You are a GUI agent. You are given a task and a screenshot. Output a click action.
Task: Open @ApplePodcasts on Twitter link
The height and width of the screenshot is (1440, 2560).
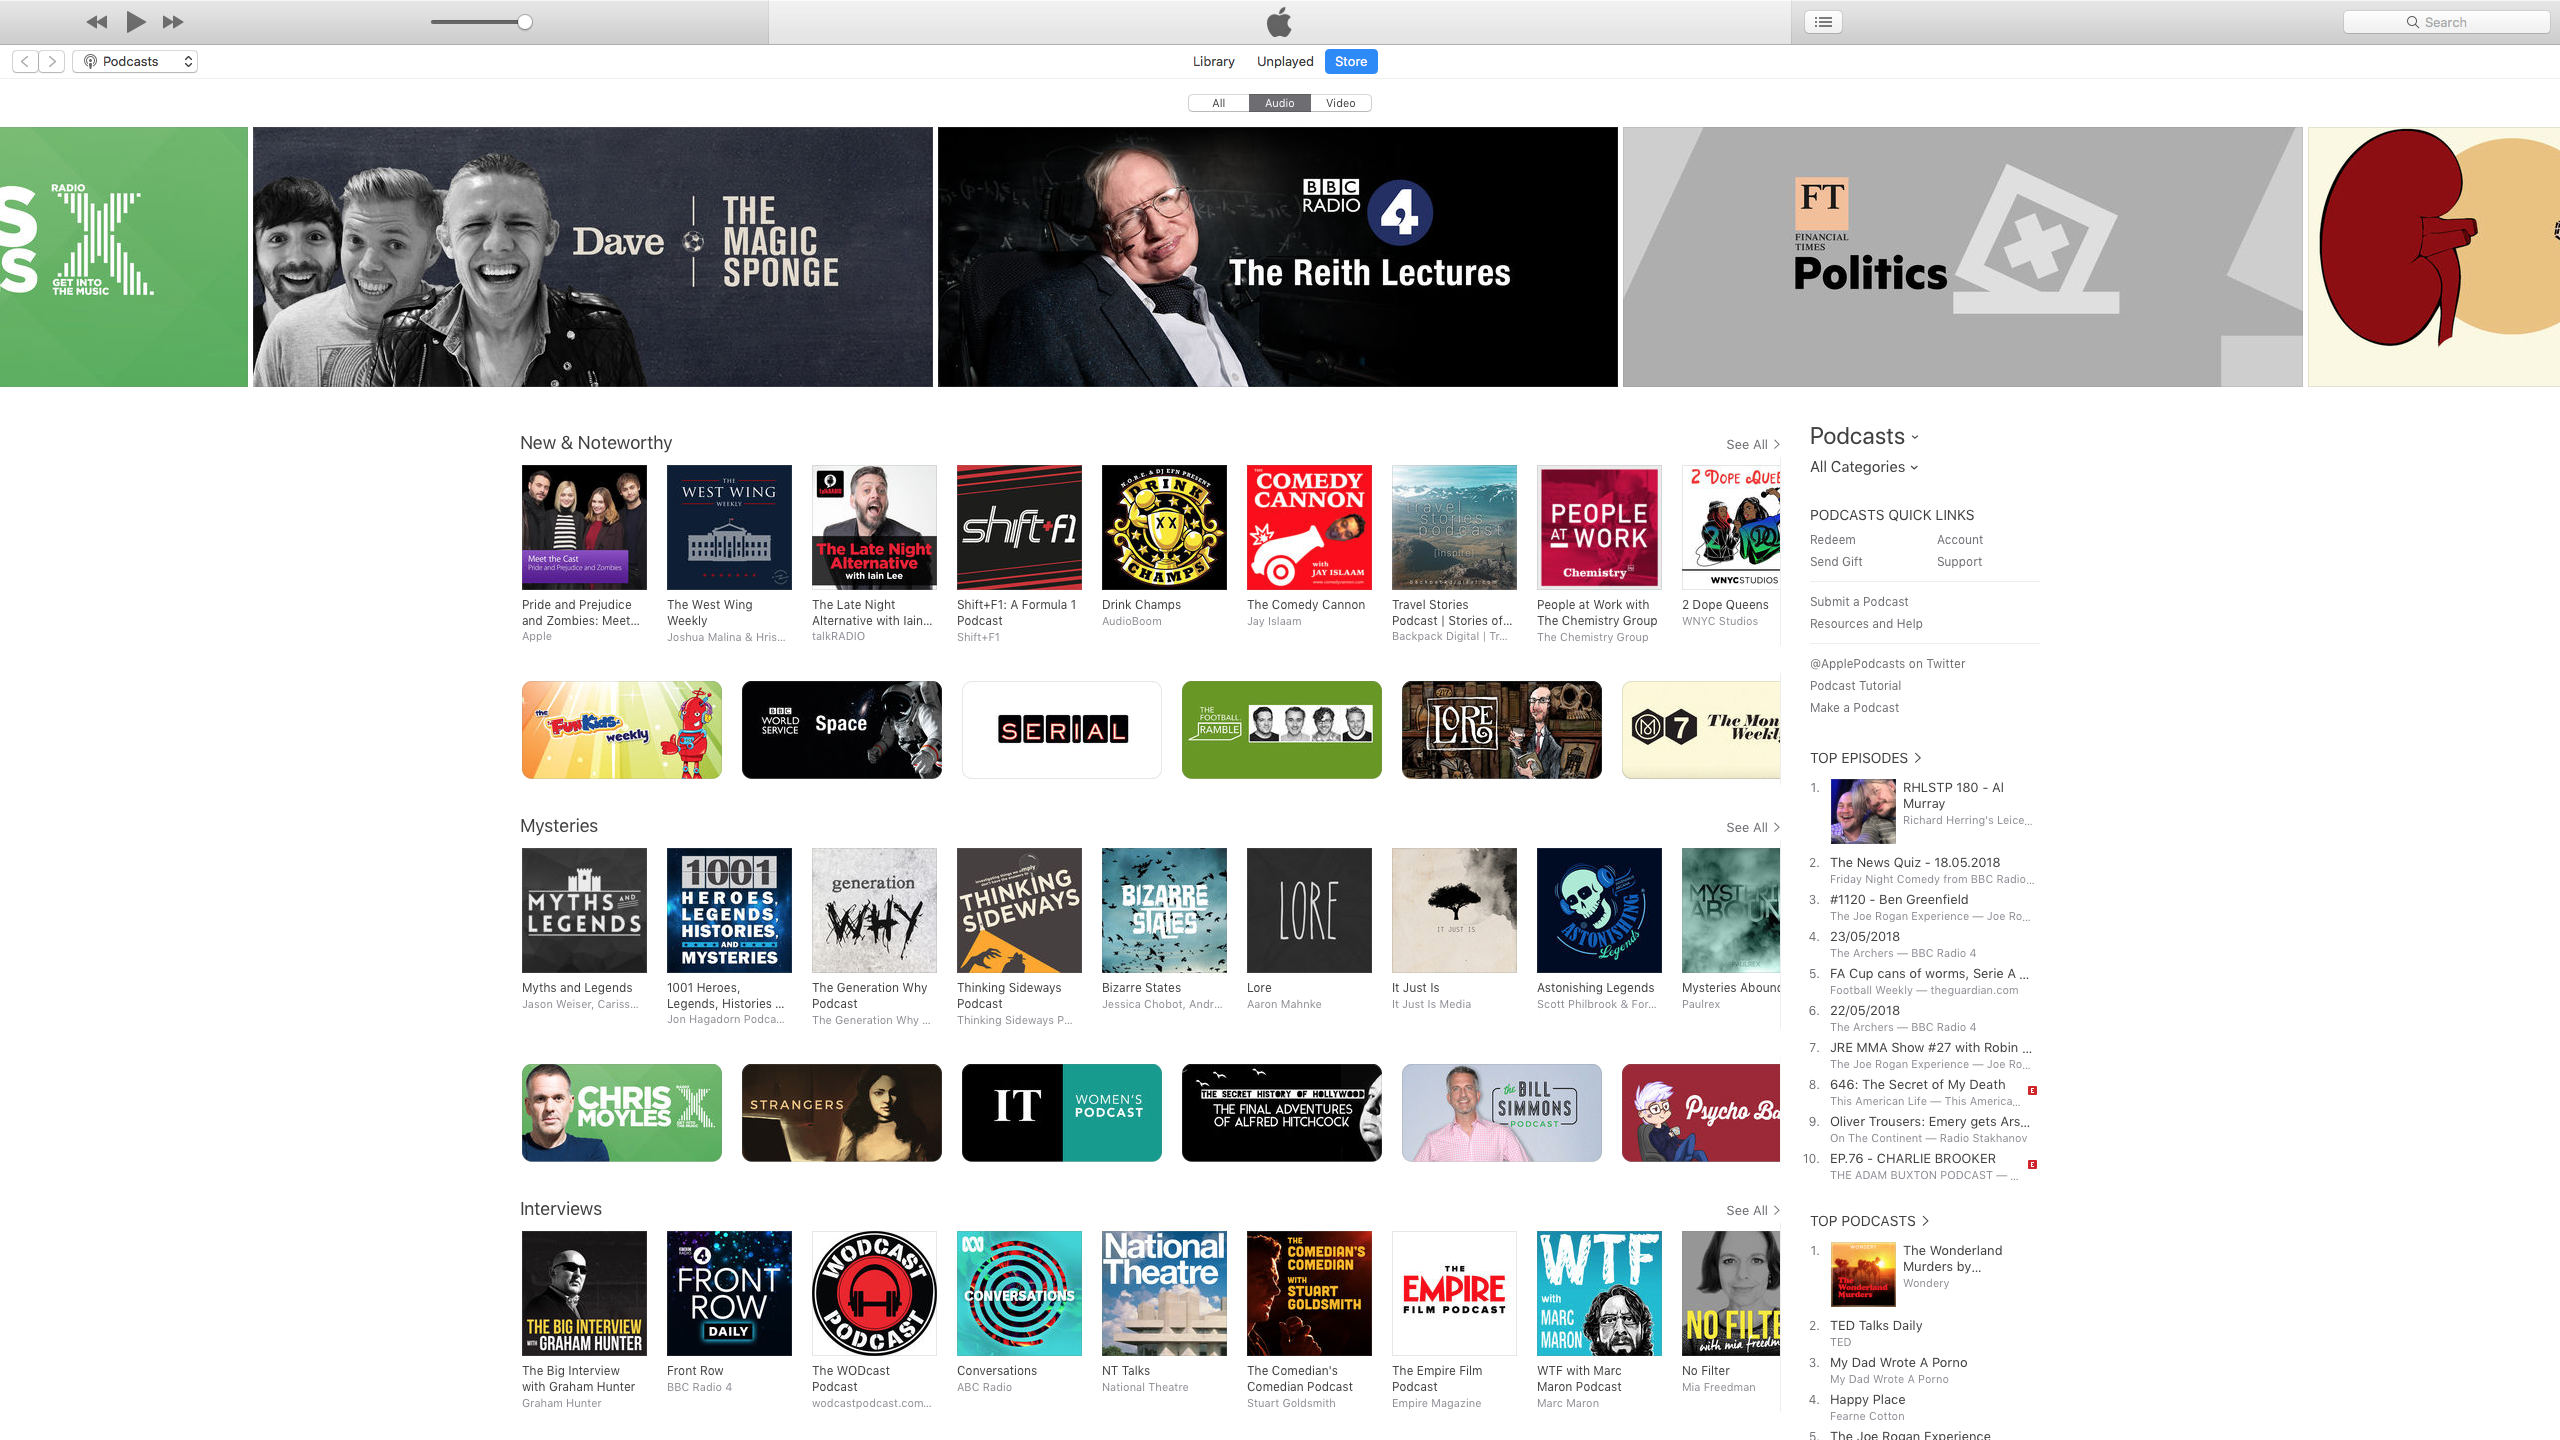click(x=1887, y=664)
